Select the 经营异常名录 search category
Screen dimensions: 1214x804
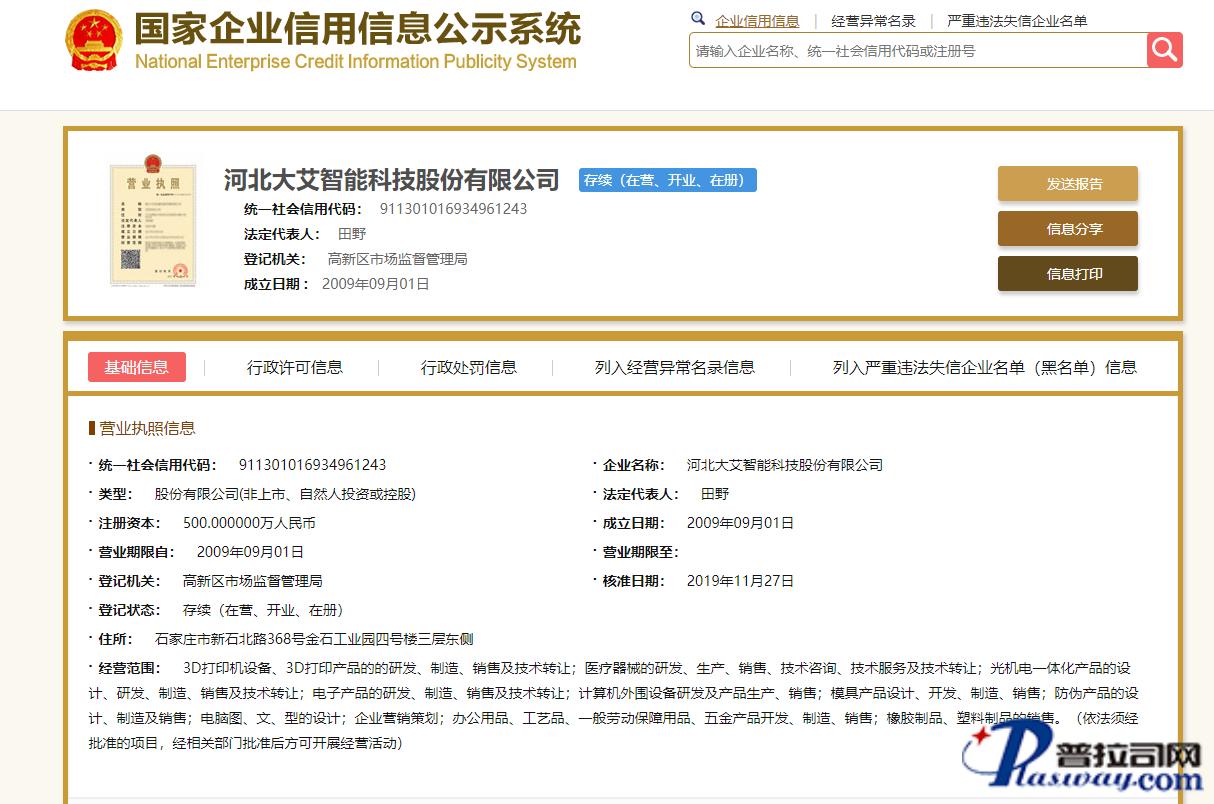[x=873, y=21]
